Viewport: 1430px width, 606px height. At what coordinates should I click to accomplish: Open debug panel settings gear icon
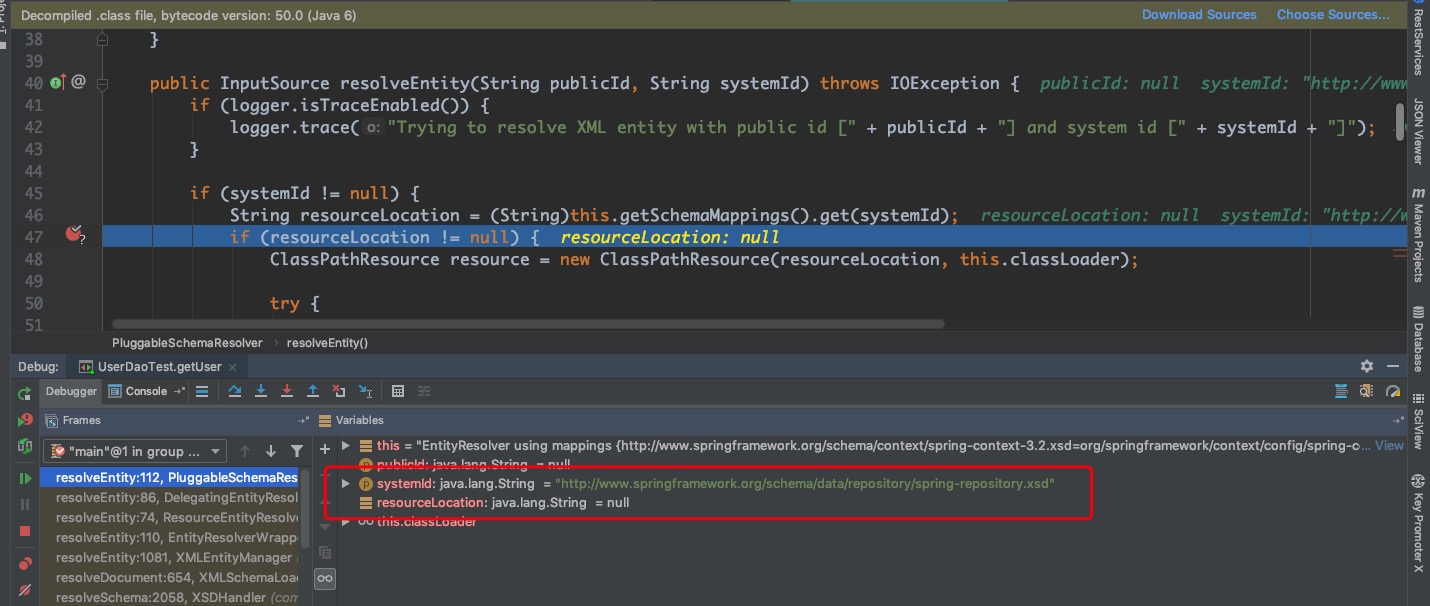[x=1367, y=367]
